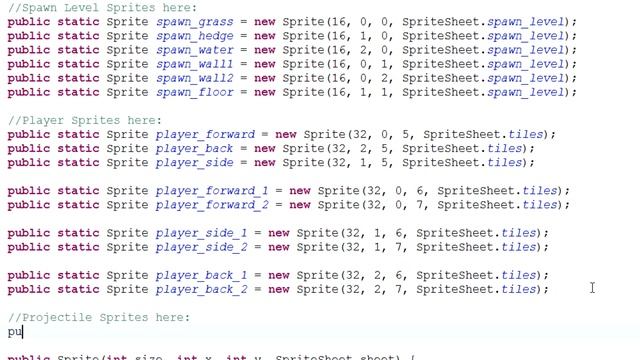This screenshot has height=360, width=640.
Task: Click 'Sprite(32' constructor call on player_forward_2 line
Action: tap(350, 205)
